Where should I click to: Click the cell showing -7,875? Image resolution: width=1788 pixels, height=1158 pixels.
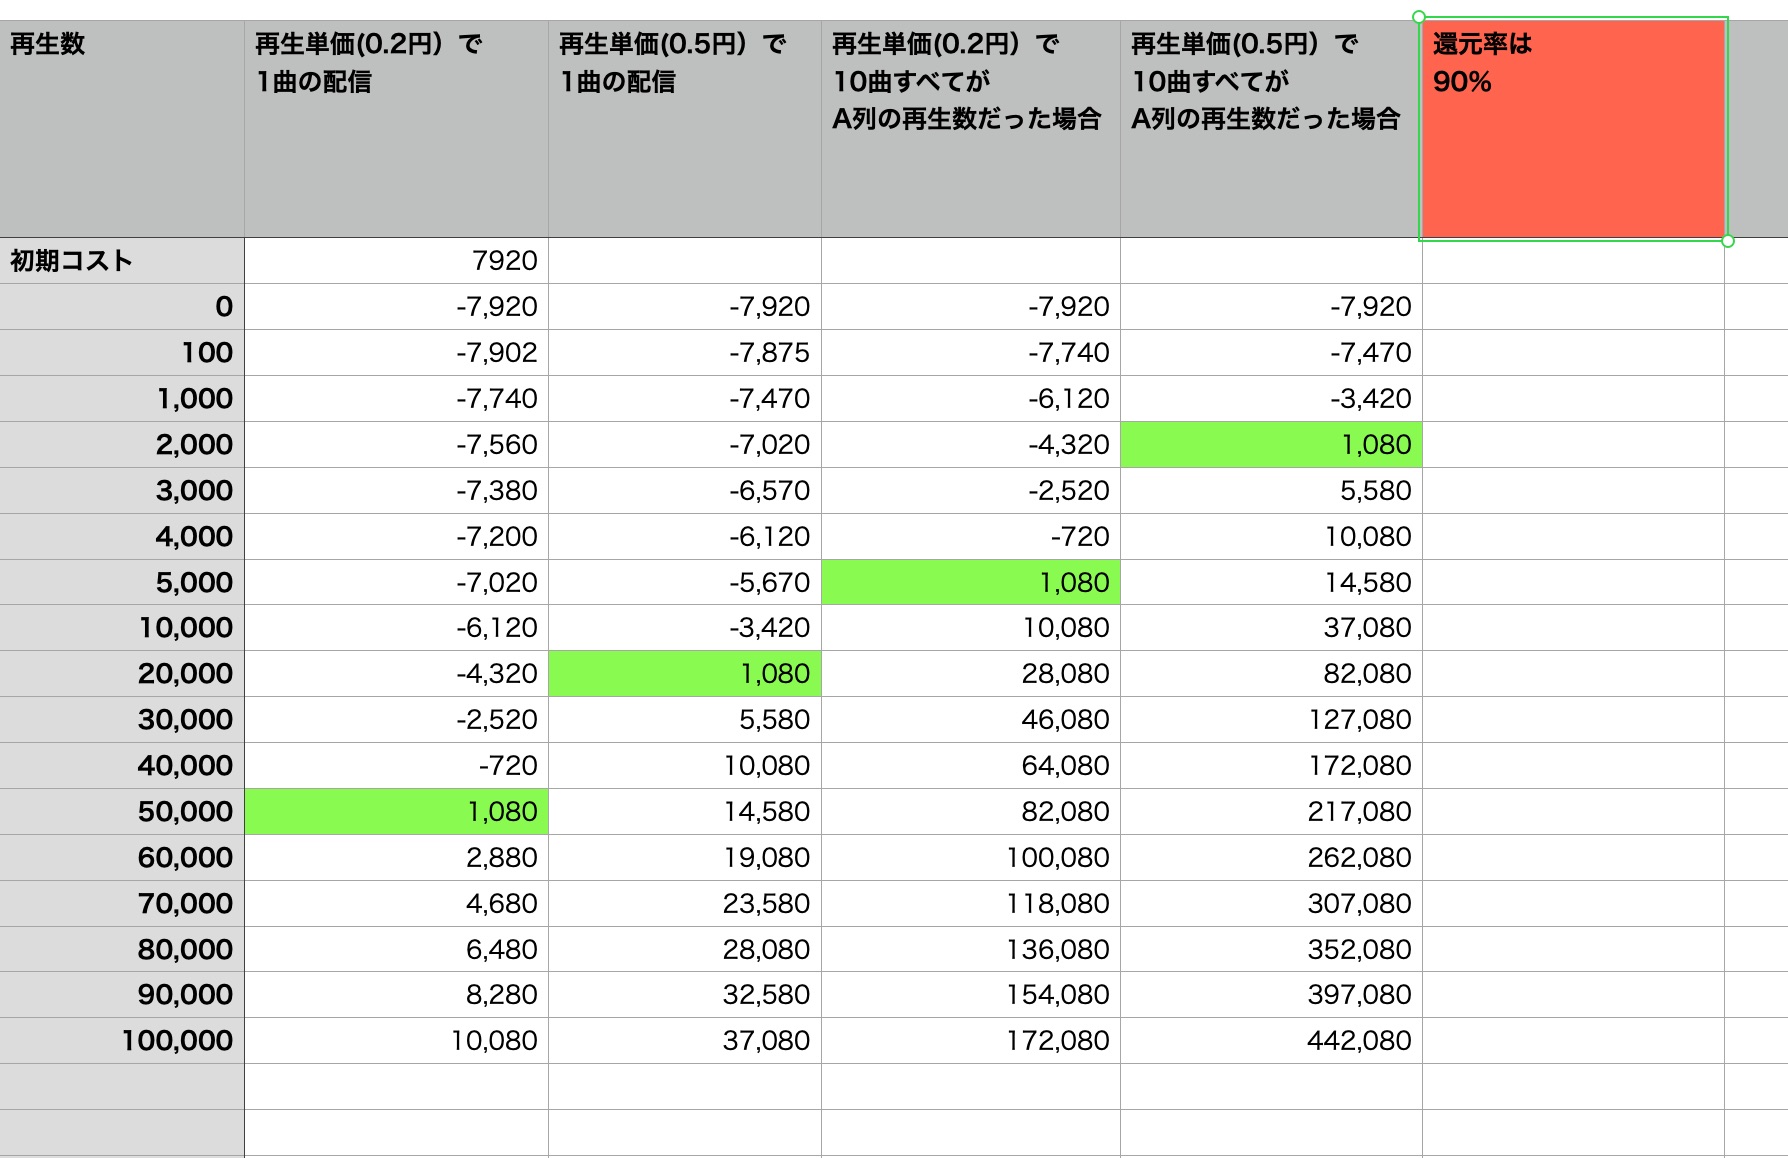[685, 353]
